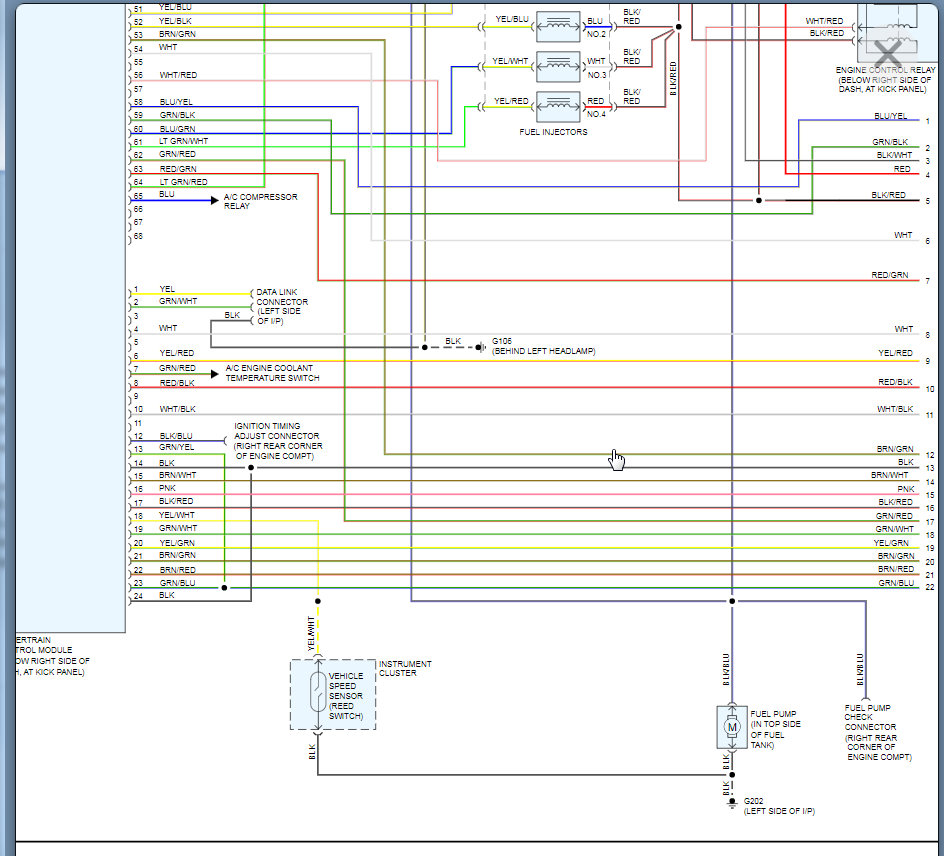Click the 'A/C COMPRESSOR RELAY' label
This screenshot has height=856, width=944.
pyautogui.click(x=260, y=201)
